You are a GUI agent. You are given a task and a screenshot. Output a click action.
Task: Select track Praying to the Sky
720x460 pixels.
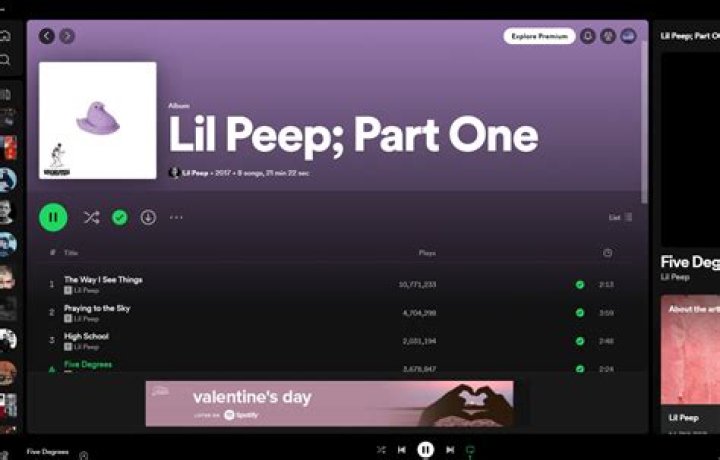(97, 308)
